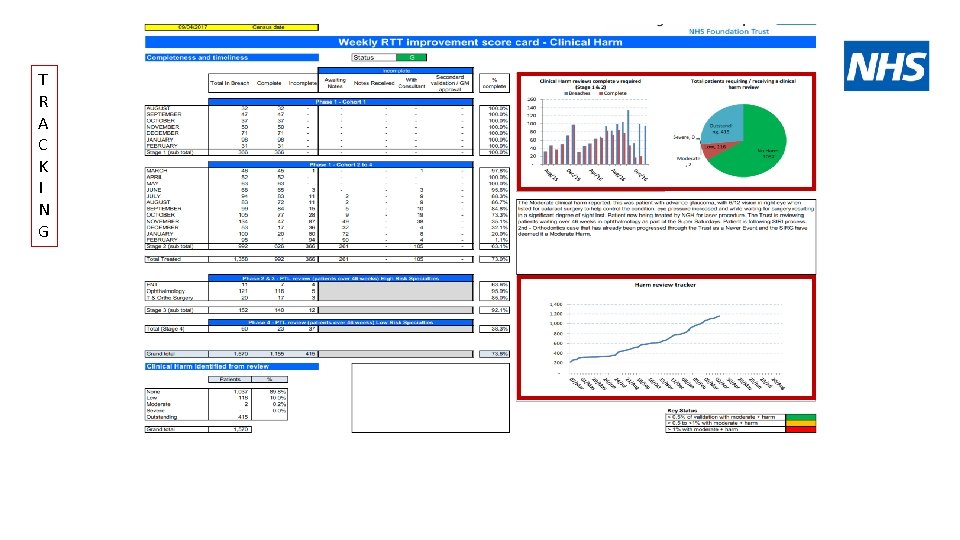Image resolution: width=960 pixels, height=540 pixels.
Task: Select the 'Clinical Harm identified from review' header
Action: coord(231,367)
